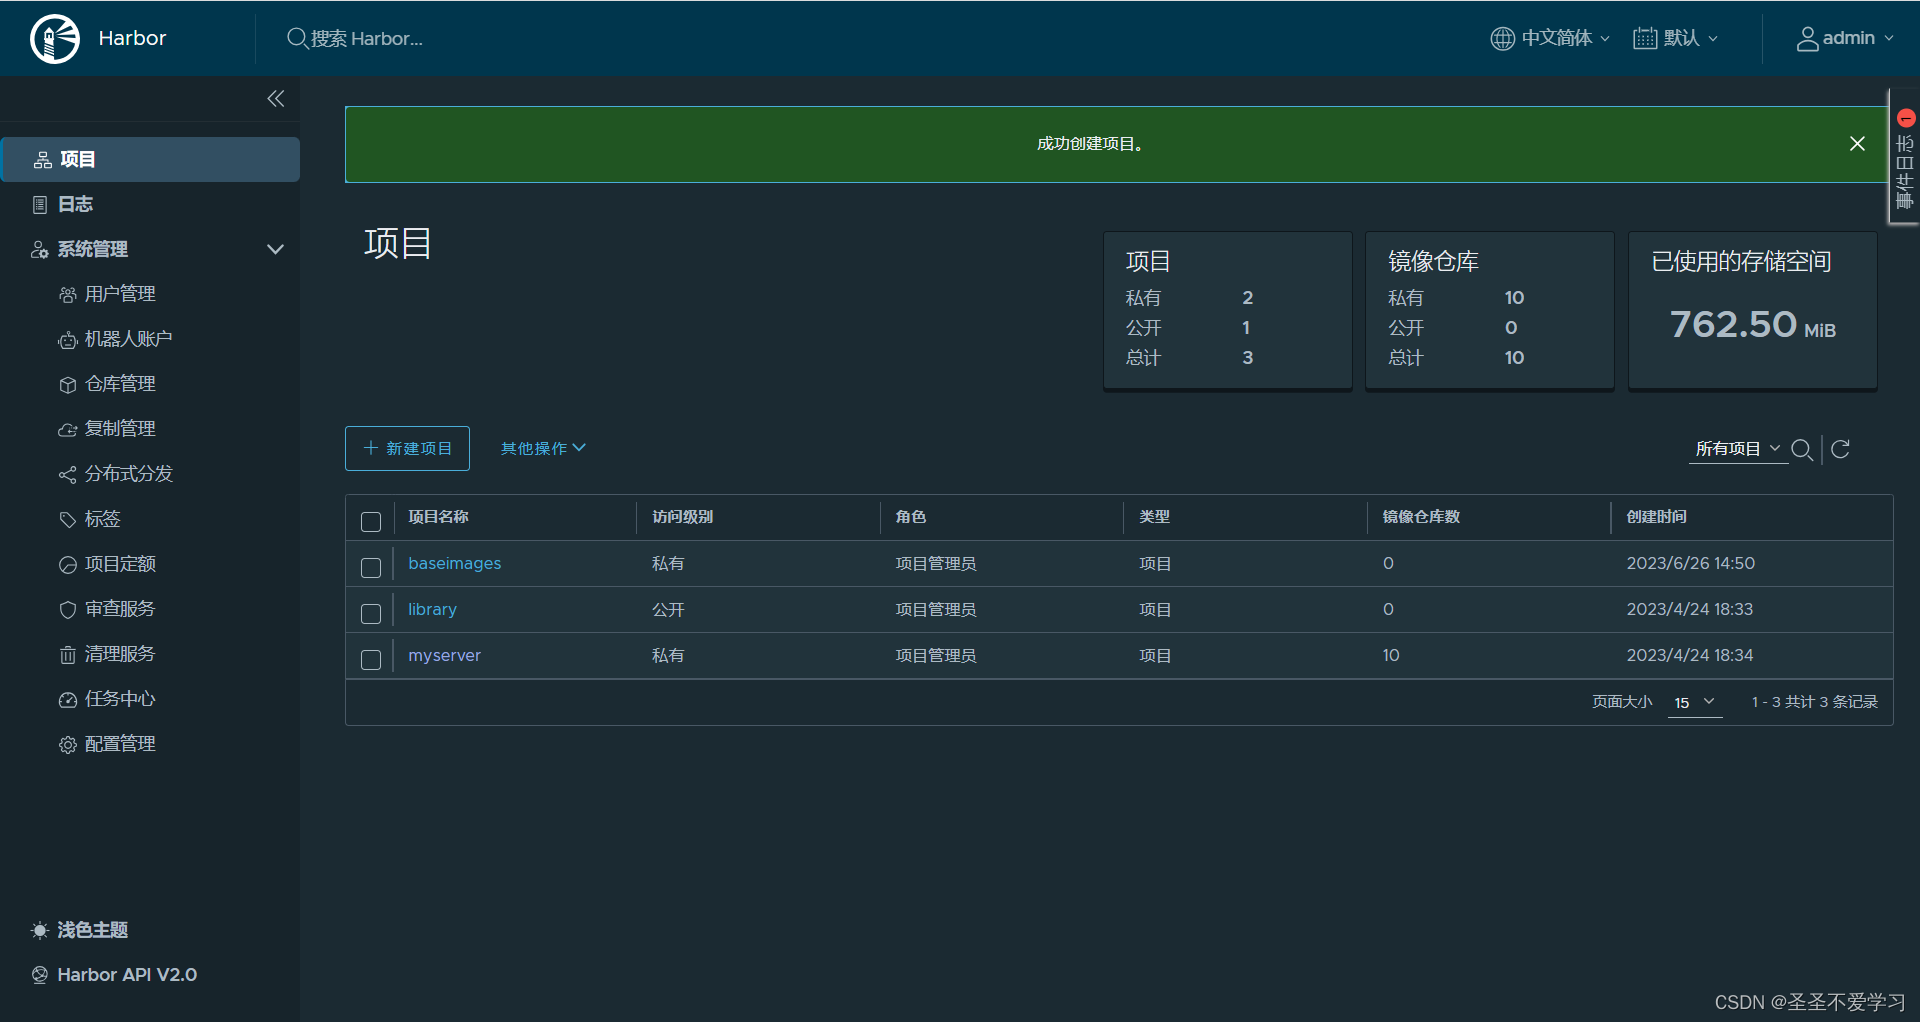
Task: Collapse the 系统管理 section chevron
Action: 275,249
